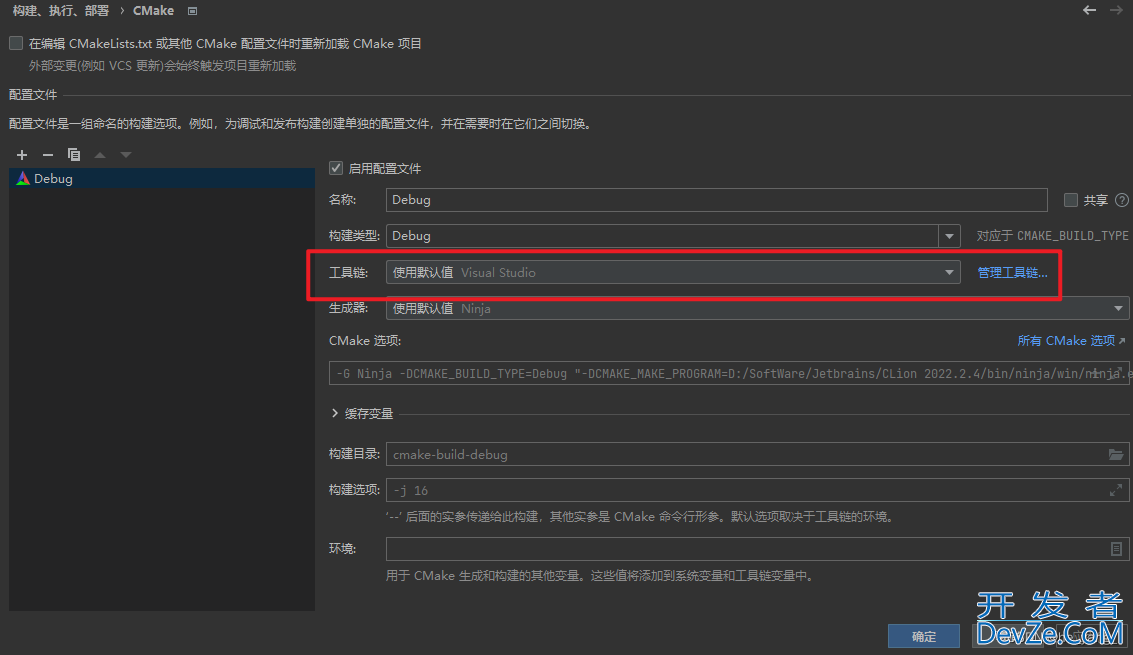The width and height of the screenshot is (1133, 655).
Task: Move profile down with arrow icon
Action: click(x=126, y=155)
